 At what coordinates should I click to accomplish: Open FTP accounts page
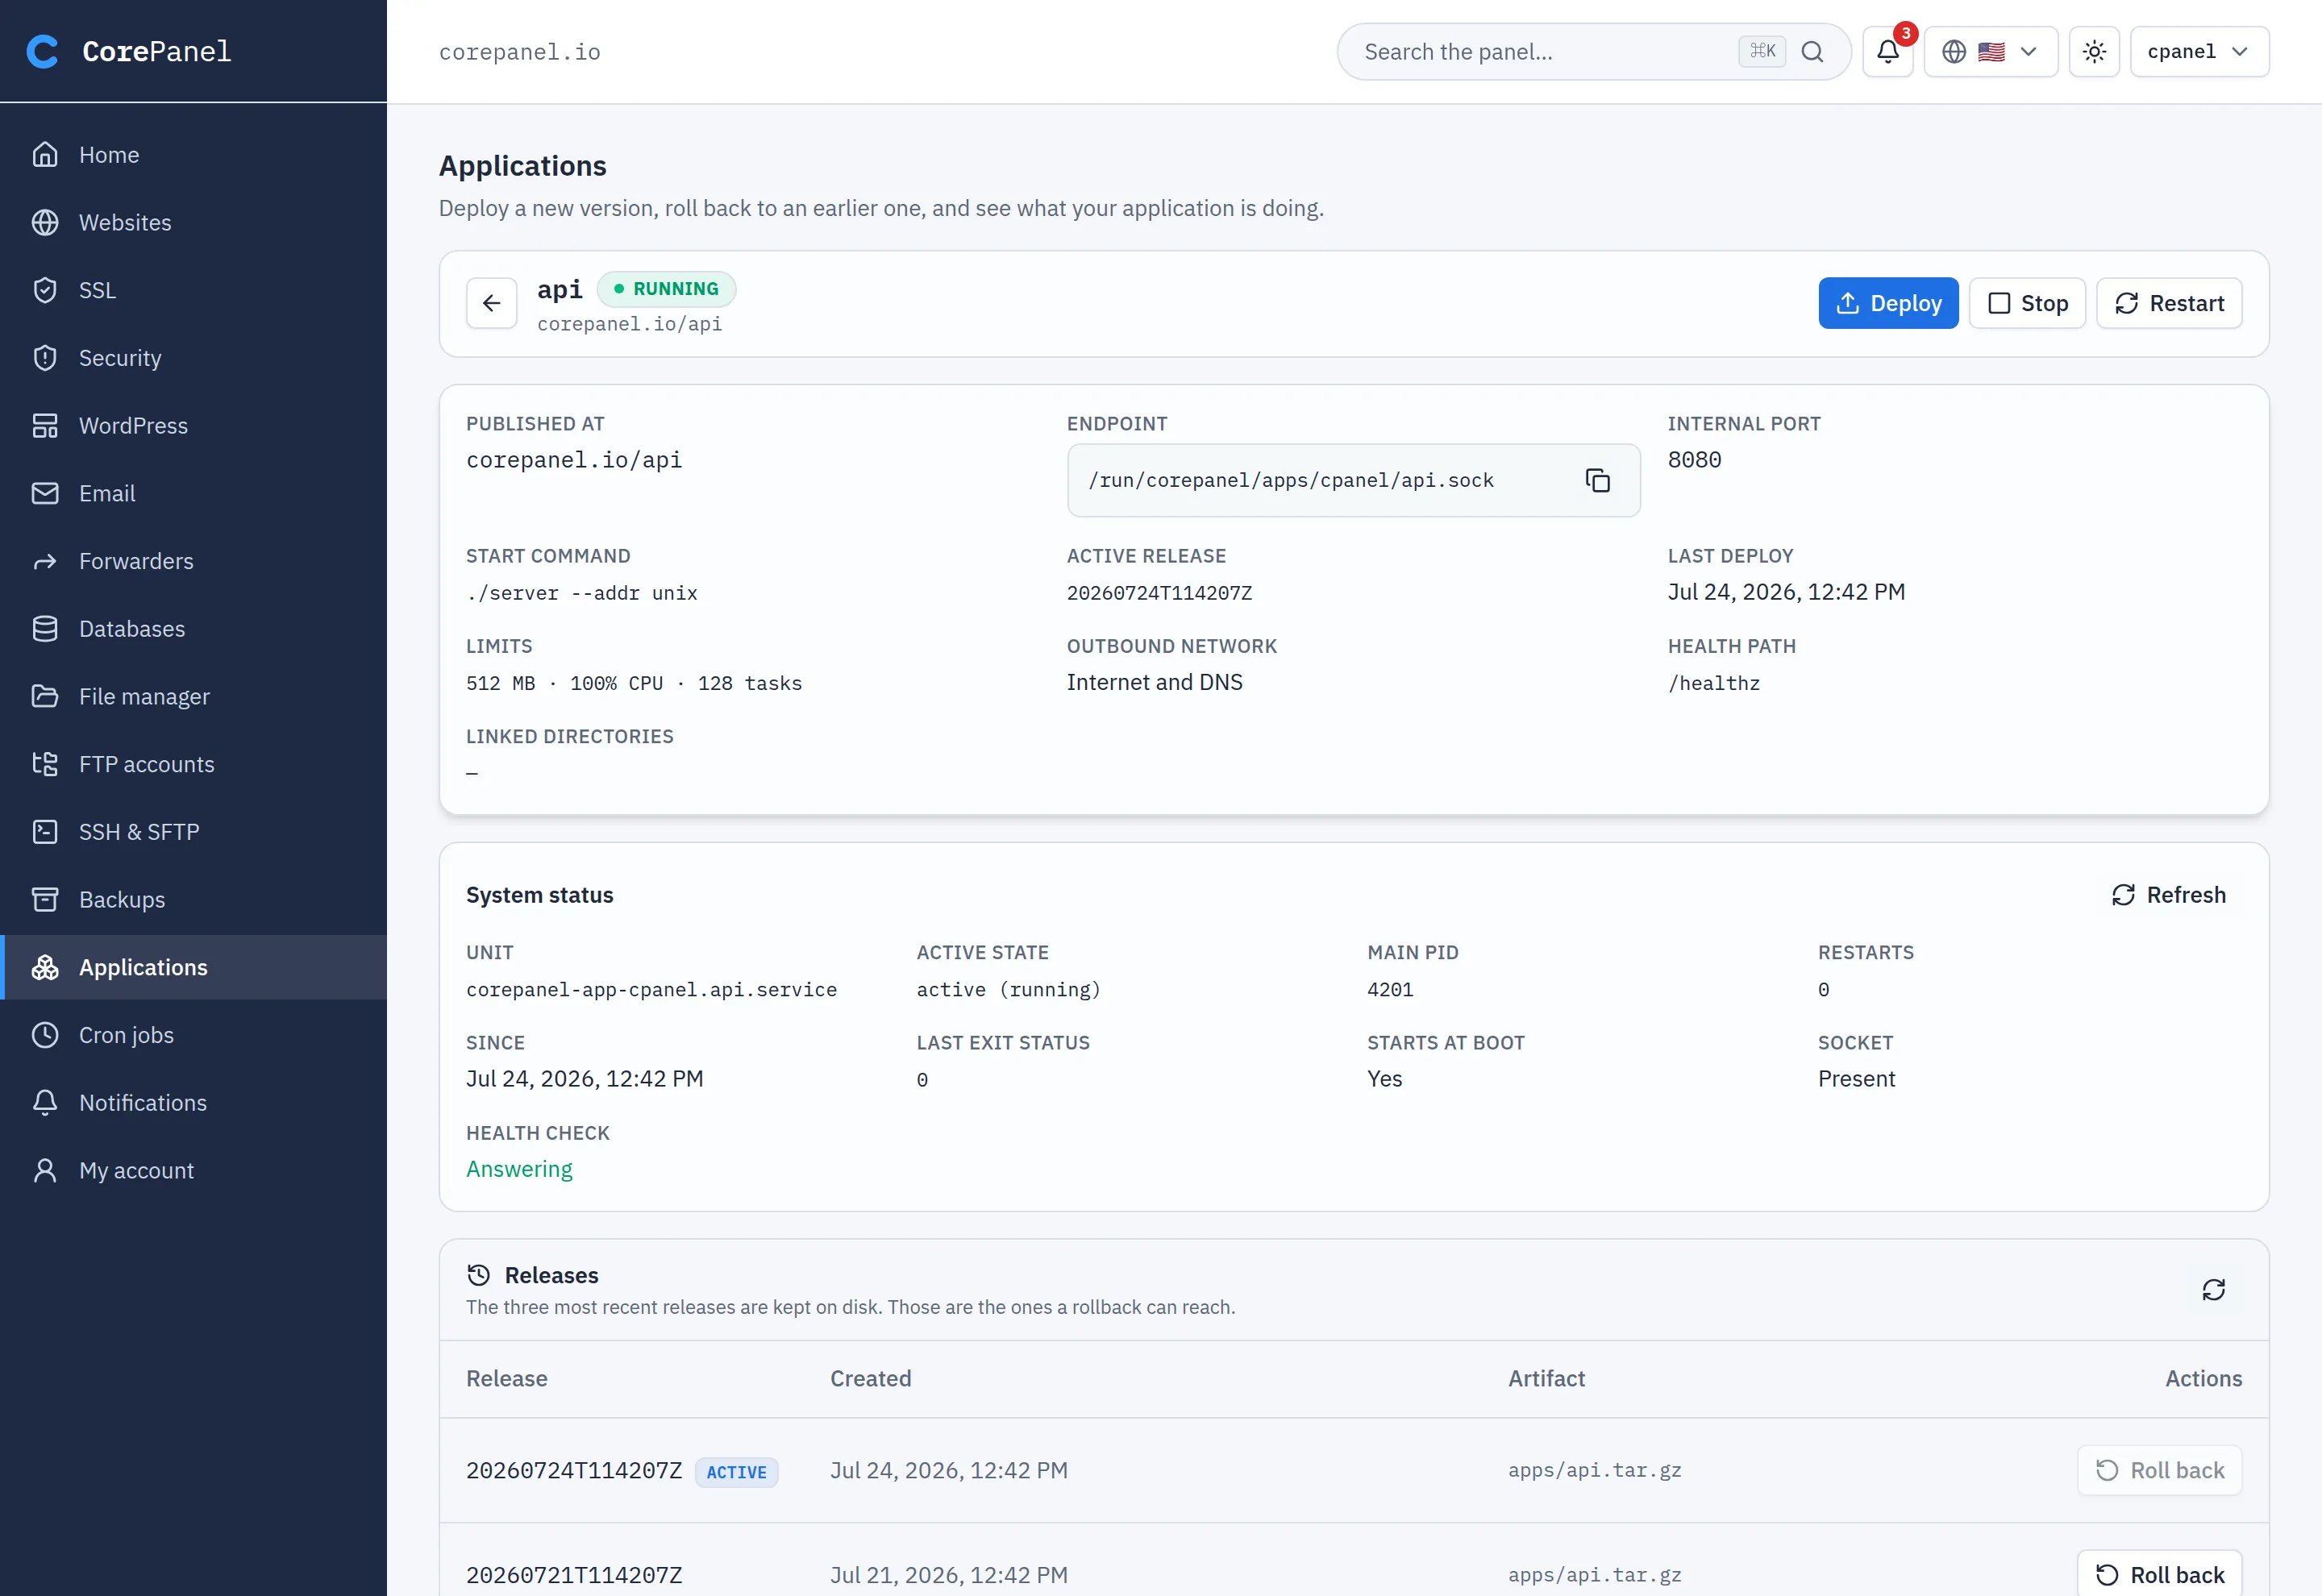(x=193, y=764)
